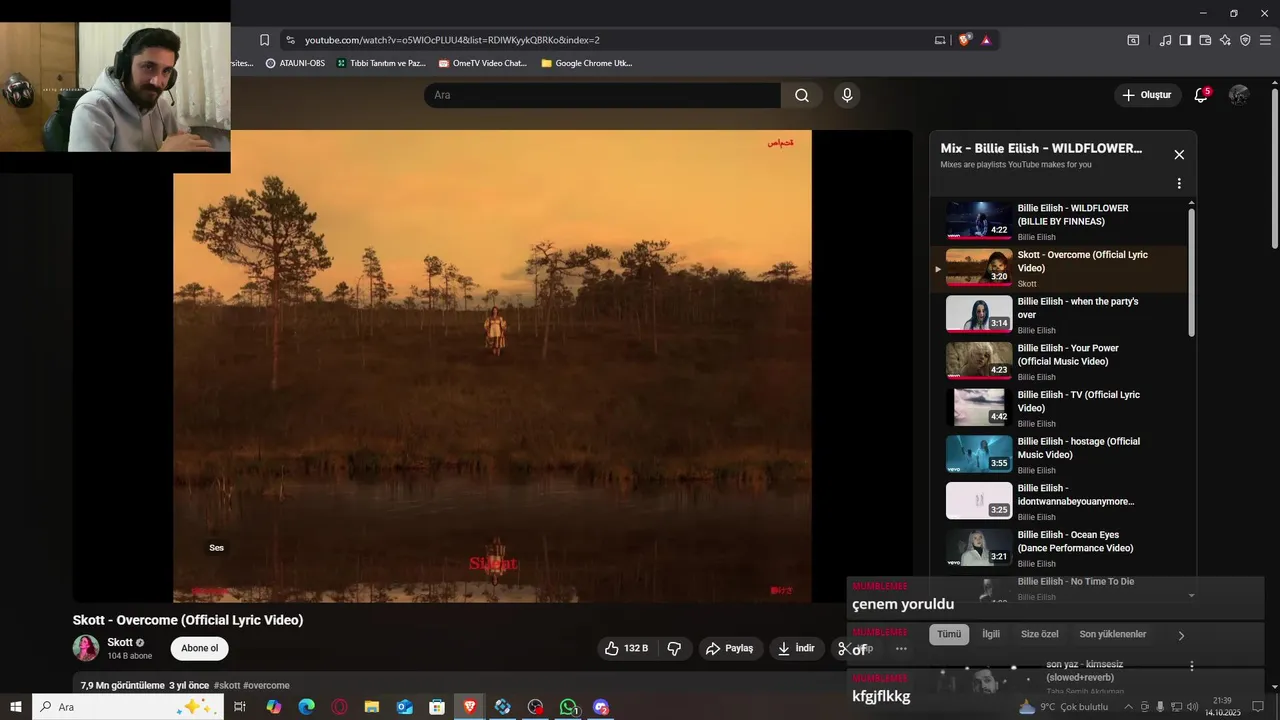
Task: Open the media control music note icon
Action: tap(1165, 40)
